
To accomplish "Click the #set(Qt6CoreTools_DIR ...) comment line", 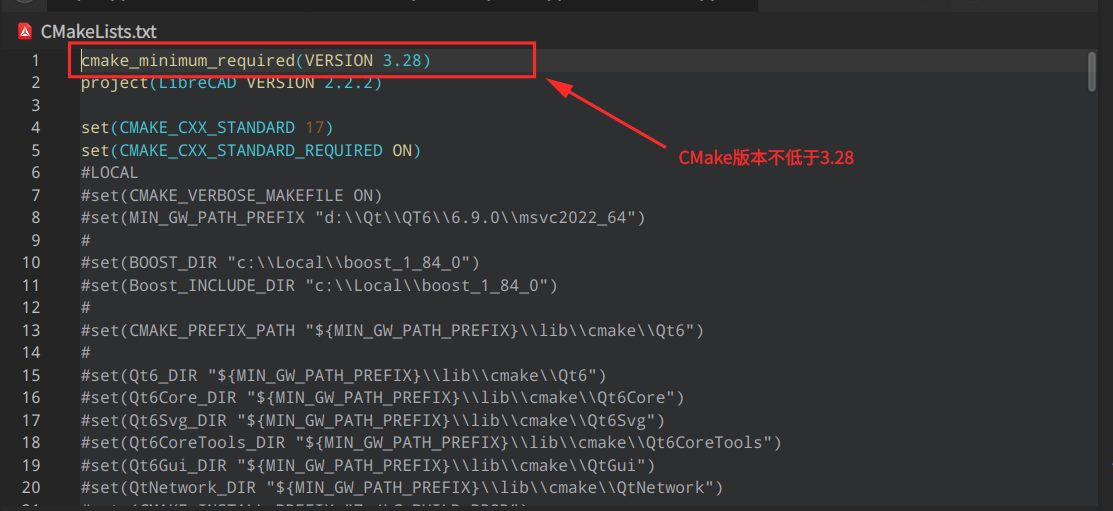I will click(432, 443).
